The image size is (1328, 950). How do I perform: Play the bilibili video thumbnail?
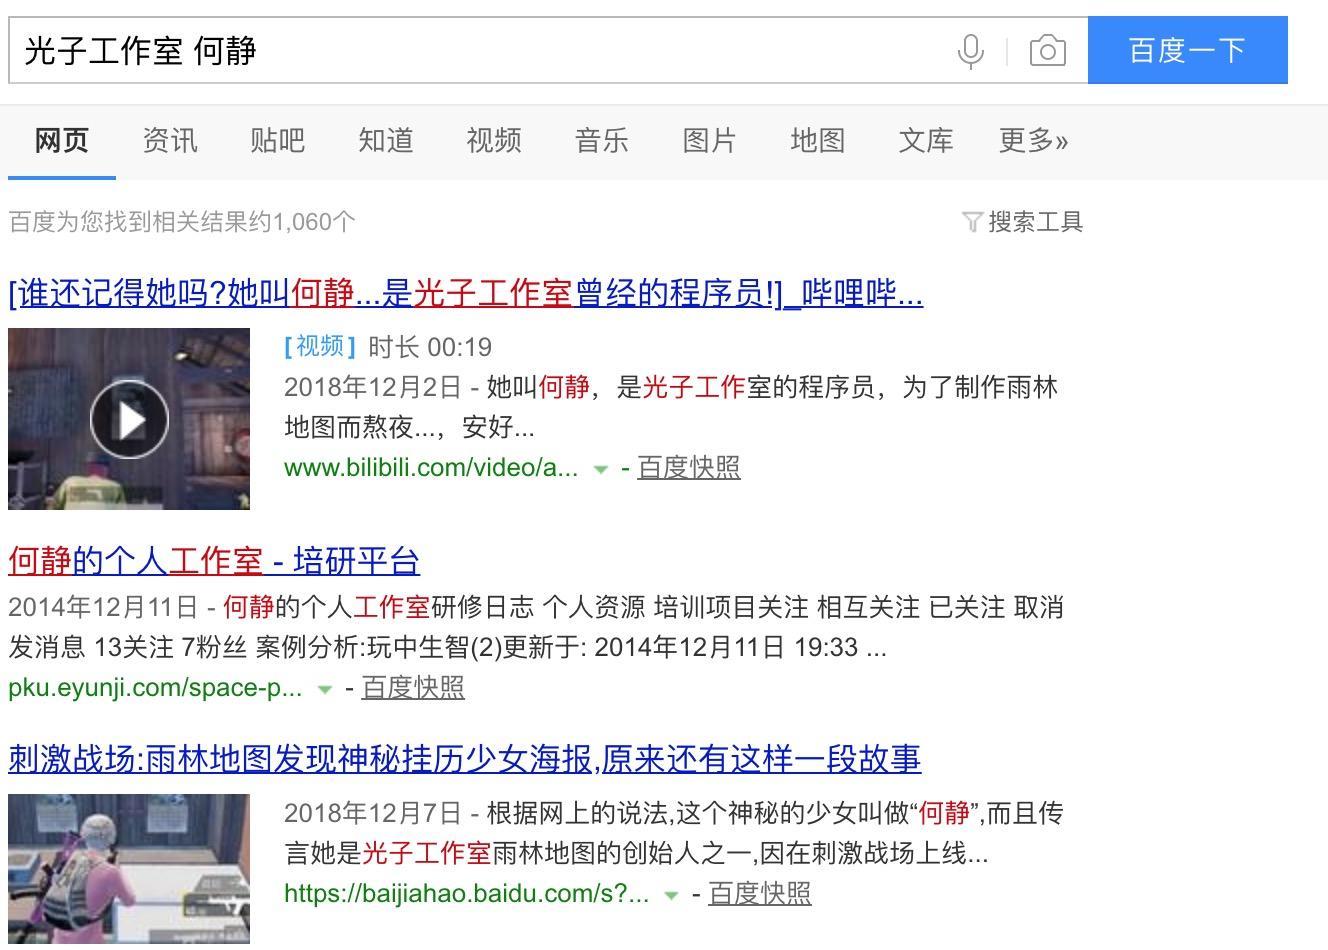(x=129, y=419)
